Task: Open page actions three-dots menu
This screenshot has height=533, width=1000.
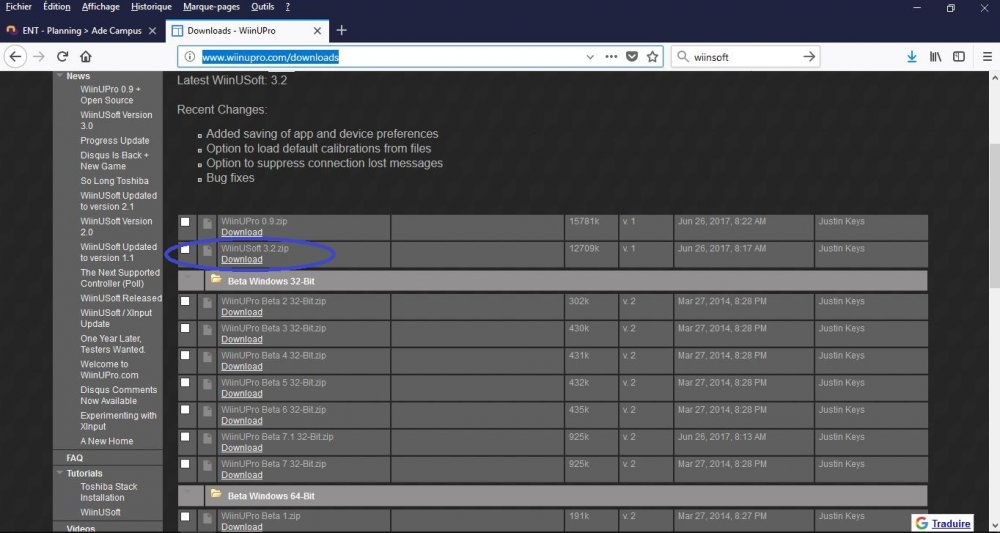Action: [x=611, y=57]
